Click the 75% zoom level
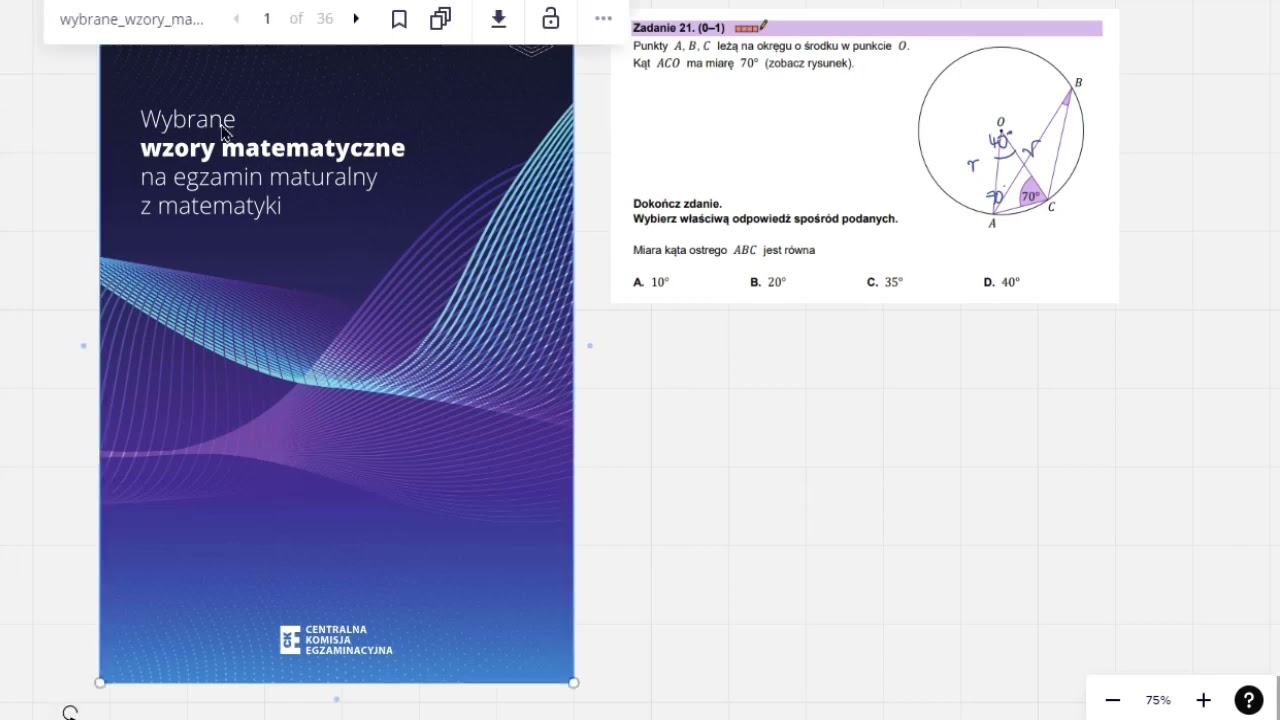This screenshot has width=1280, height=720. 1158,700
